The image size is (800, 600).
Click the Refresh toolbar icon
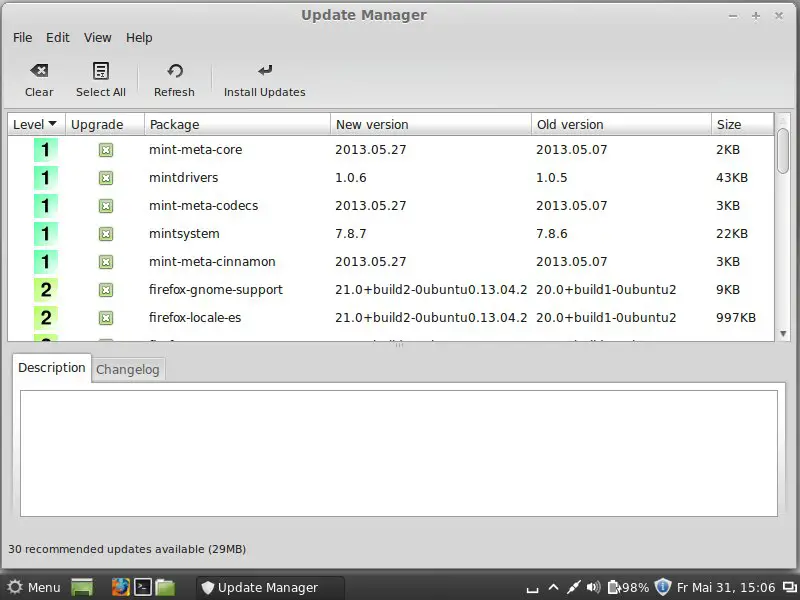[174, 71]
